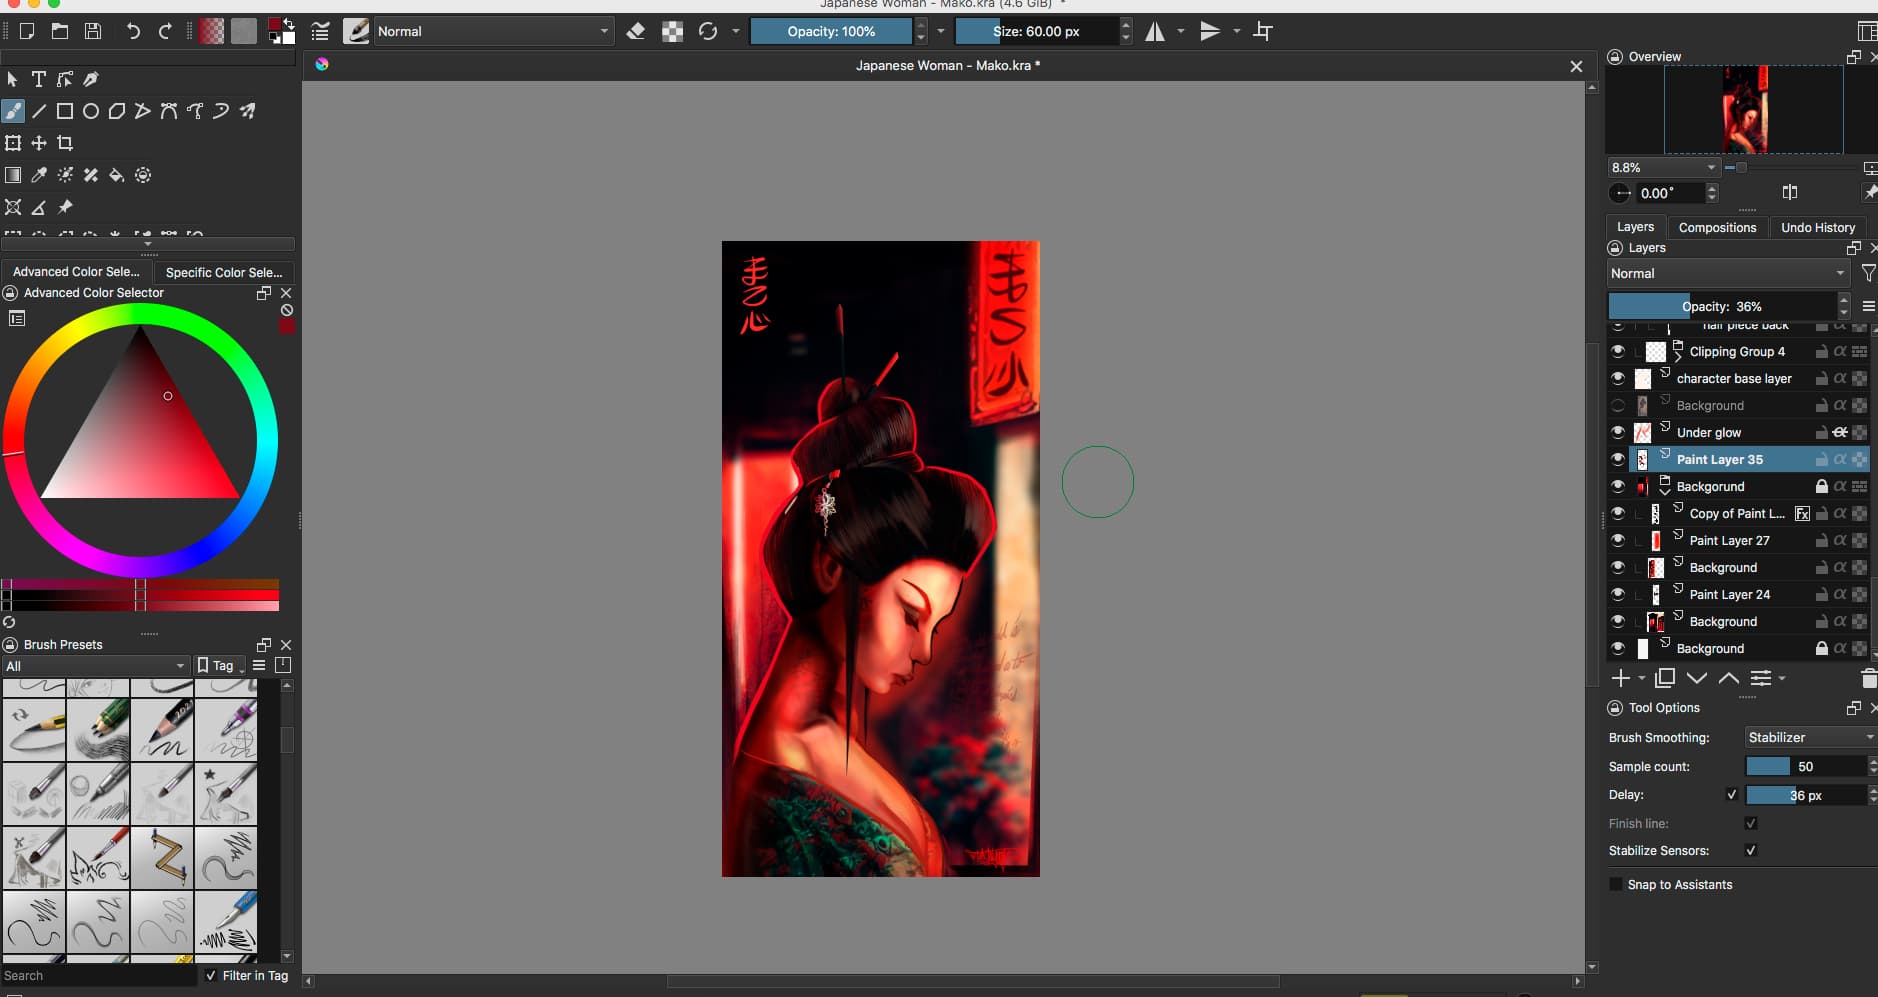
Task: Move the selected layer down
Action: point(1697,678)
